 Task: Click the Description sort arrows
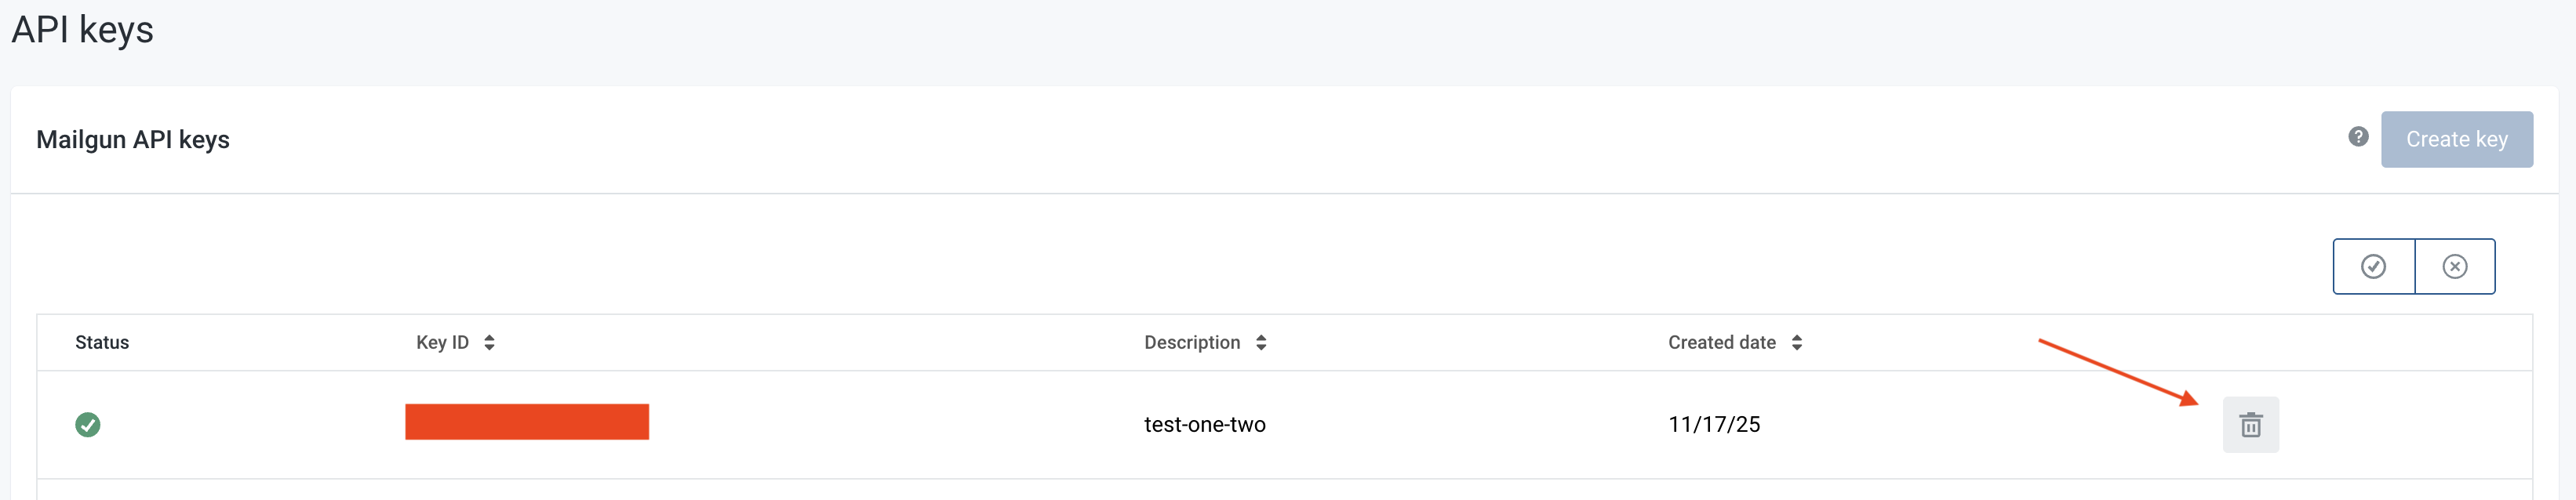tap(1261, 343)
